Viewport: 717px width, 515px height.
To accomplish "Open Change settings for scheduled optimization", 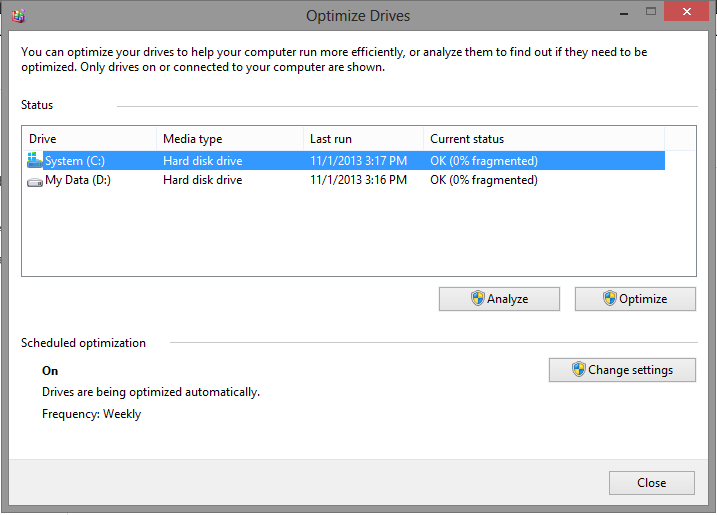I will pyautogui.click(x=622, y=370).
